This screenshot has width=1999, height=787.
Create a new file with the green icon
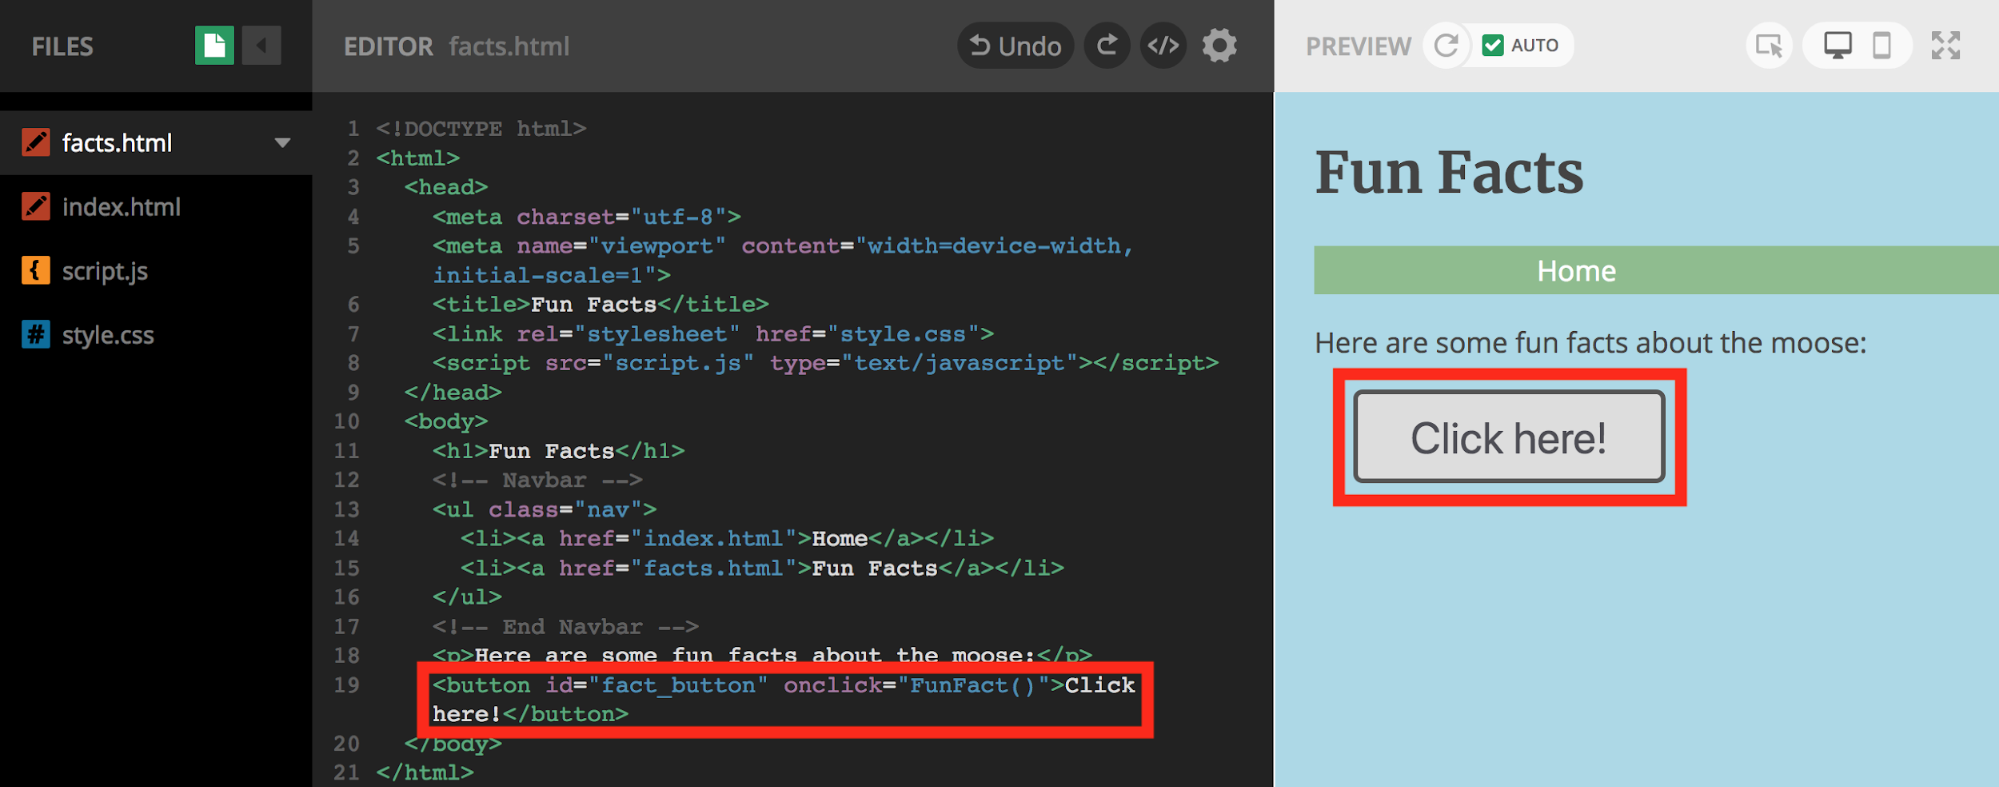pyautogui.click(x=214, y=46)
